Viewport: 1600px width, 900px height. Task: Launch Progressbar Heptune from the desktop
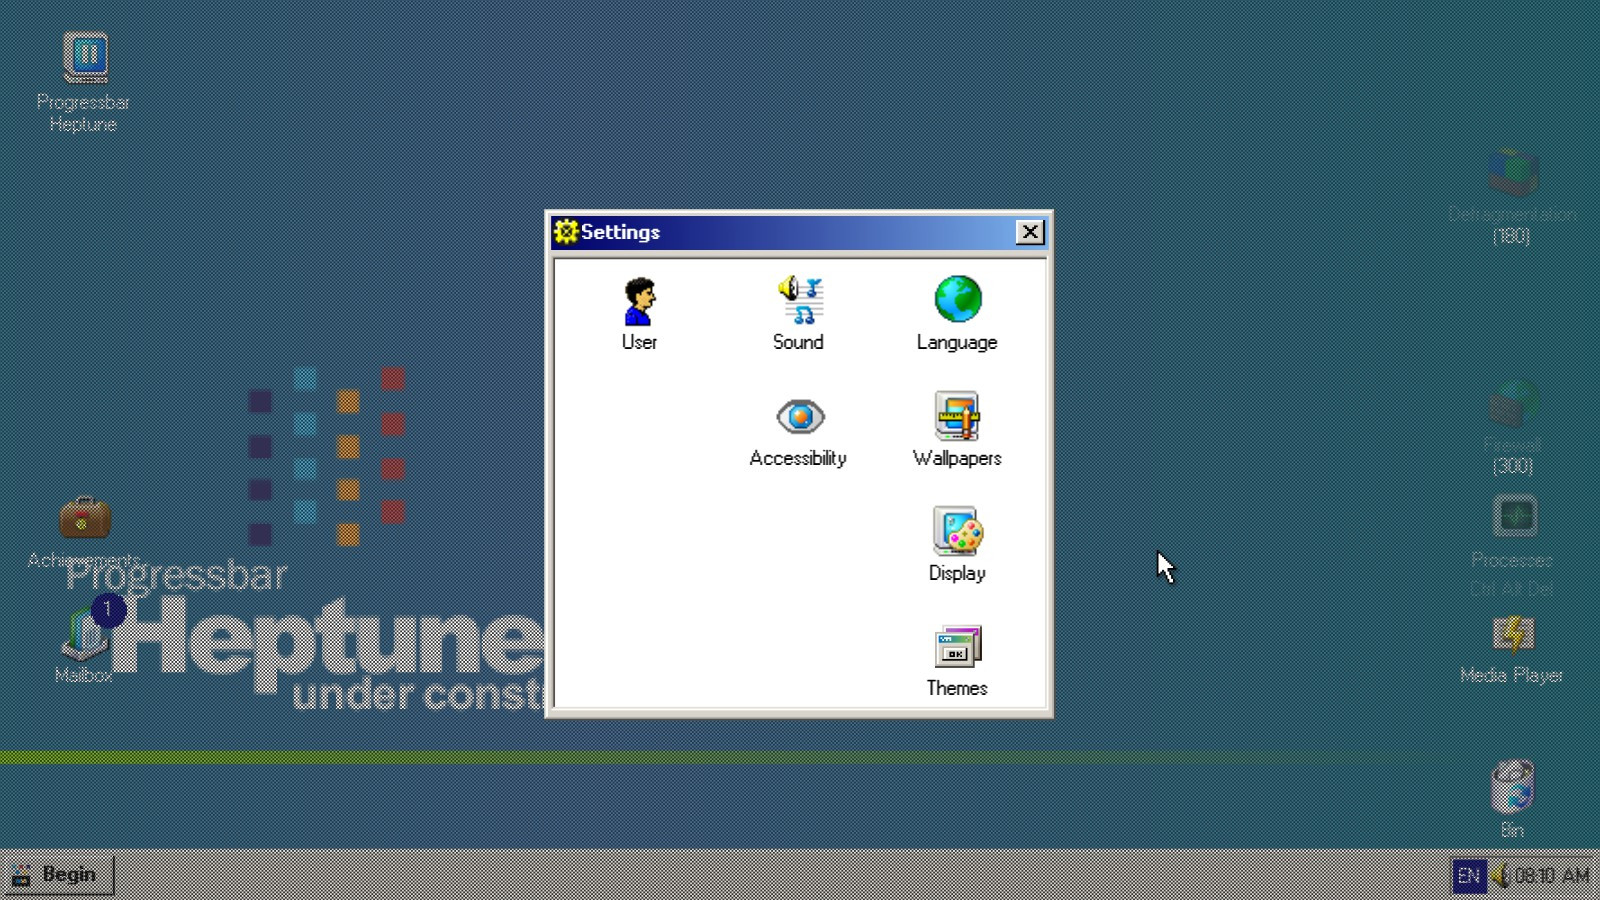[x=85, y=55]
